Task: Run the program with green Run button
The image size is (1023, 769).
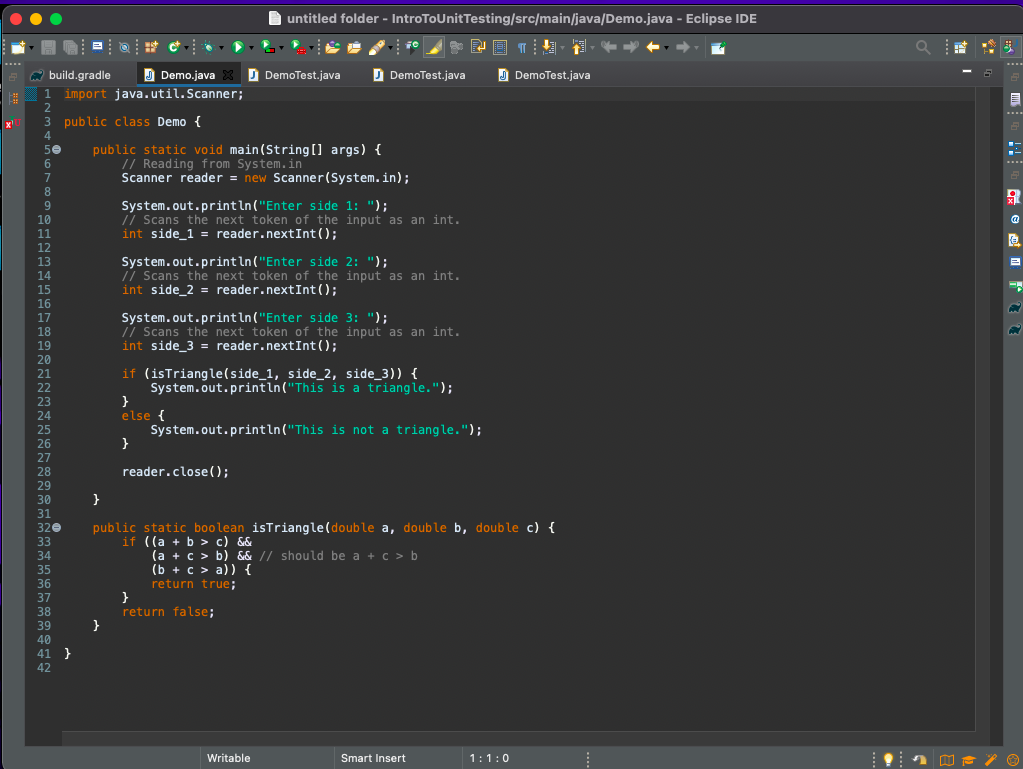Action: pos(237,47)
